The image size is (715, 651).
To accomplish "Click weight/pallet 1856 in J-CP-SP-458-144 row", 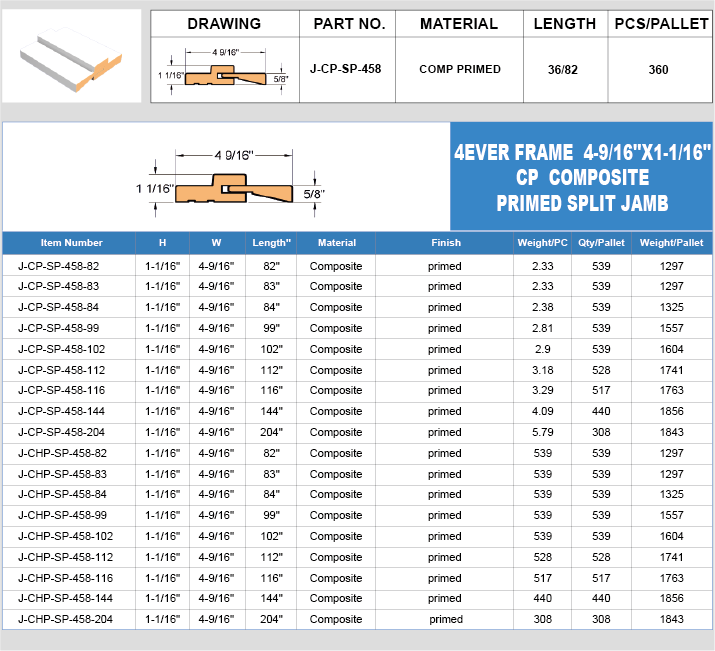I will point(671,411).
